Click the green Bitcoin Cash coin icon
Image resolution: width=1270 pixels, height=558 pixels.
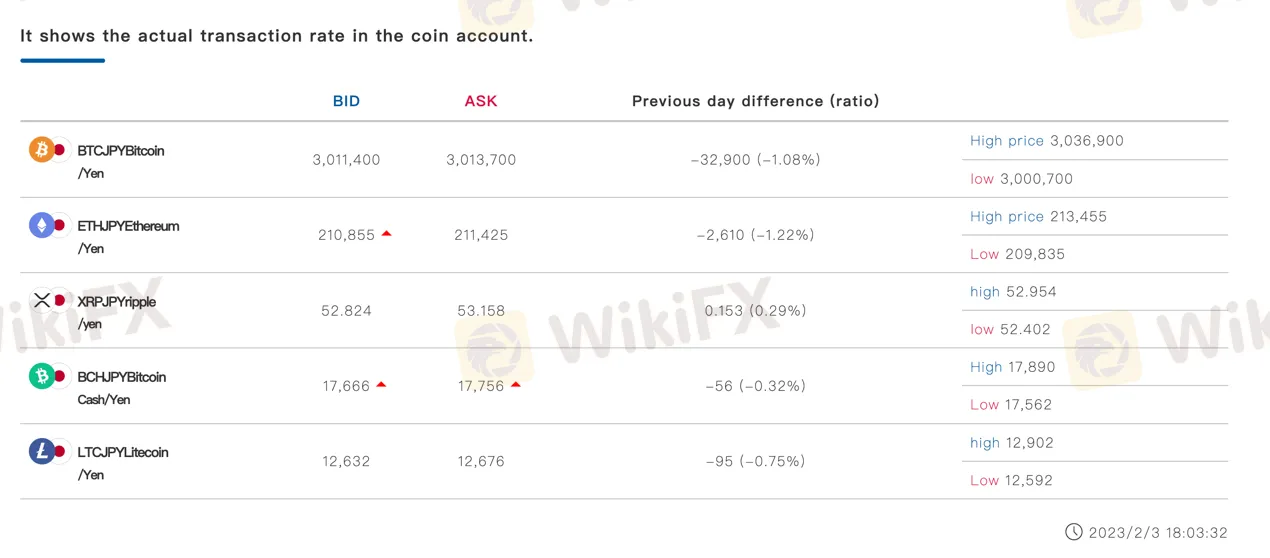(42, 376)
